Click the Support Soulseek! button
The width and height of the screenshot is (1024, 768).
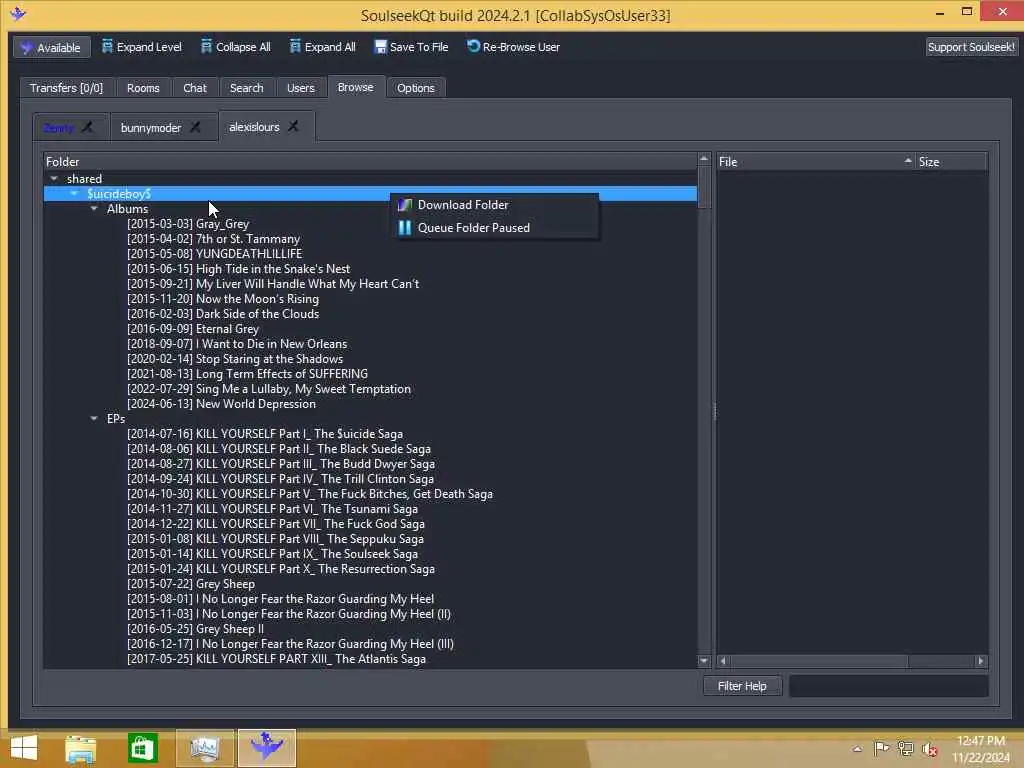(970, 47)
